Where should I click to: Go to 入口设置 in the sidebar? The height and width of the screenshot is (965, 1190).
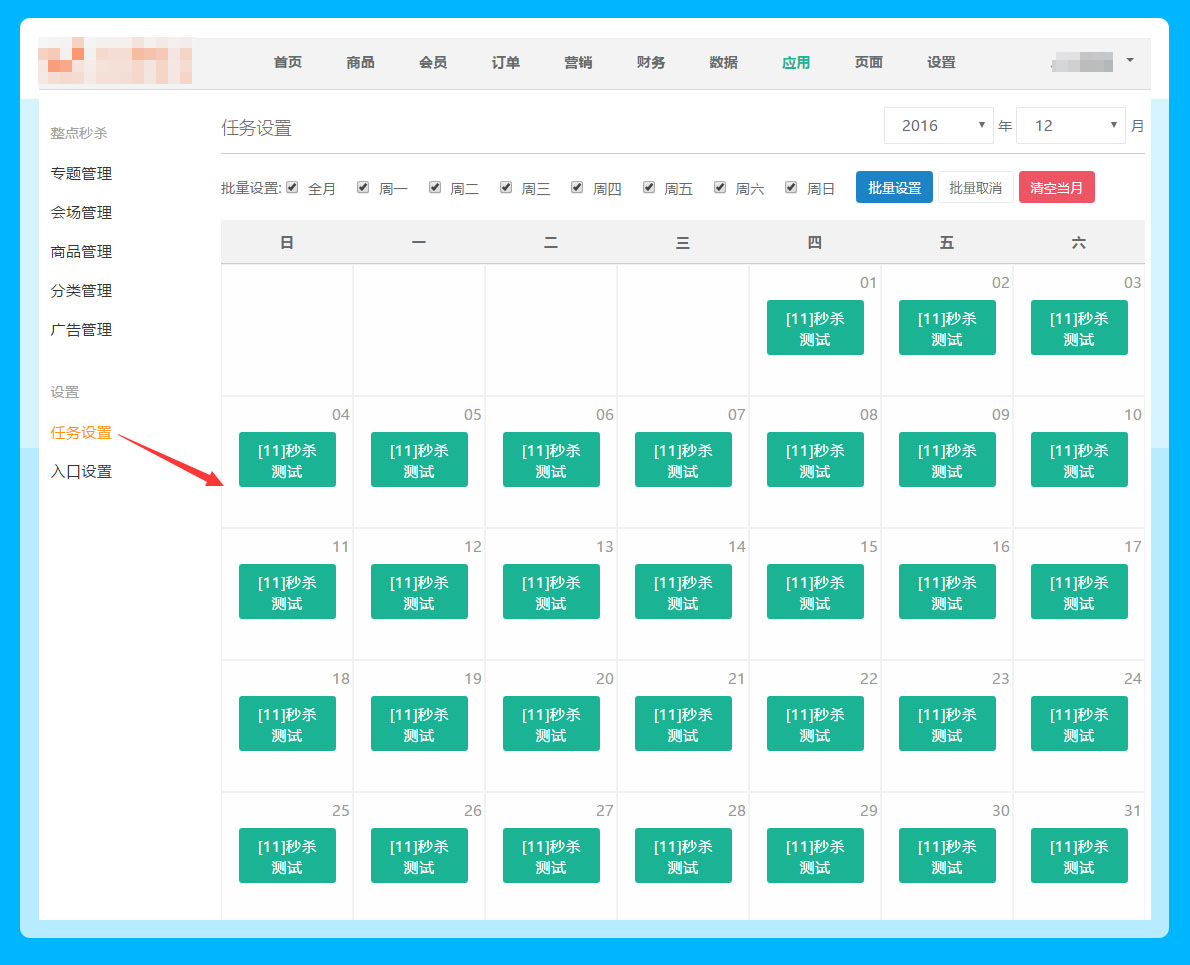pyautogui.click(x=81, y=472)
